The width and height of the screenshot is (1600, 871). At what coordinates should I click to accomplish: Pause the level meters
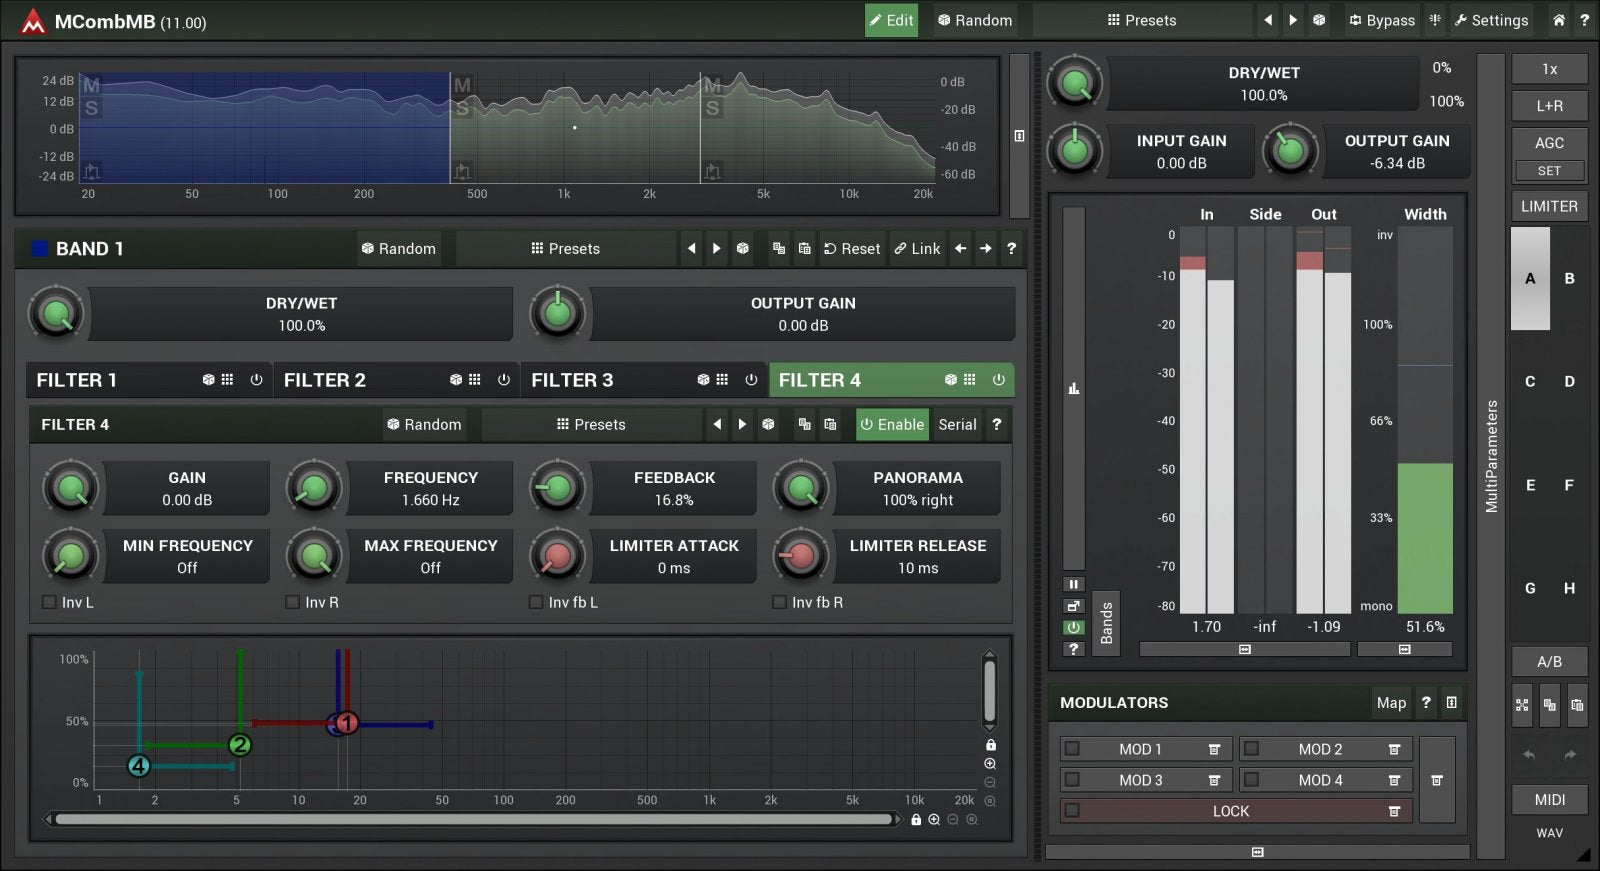(x=1073, y=584)
